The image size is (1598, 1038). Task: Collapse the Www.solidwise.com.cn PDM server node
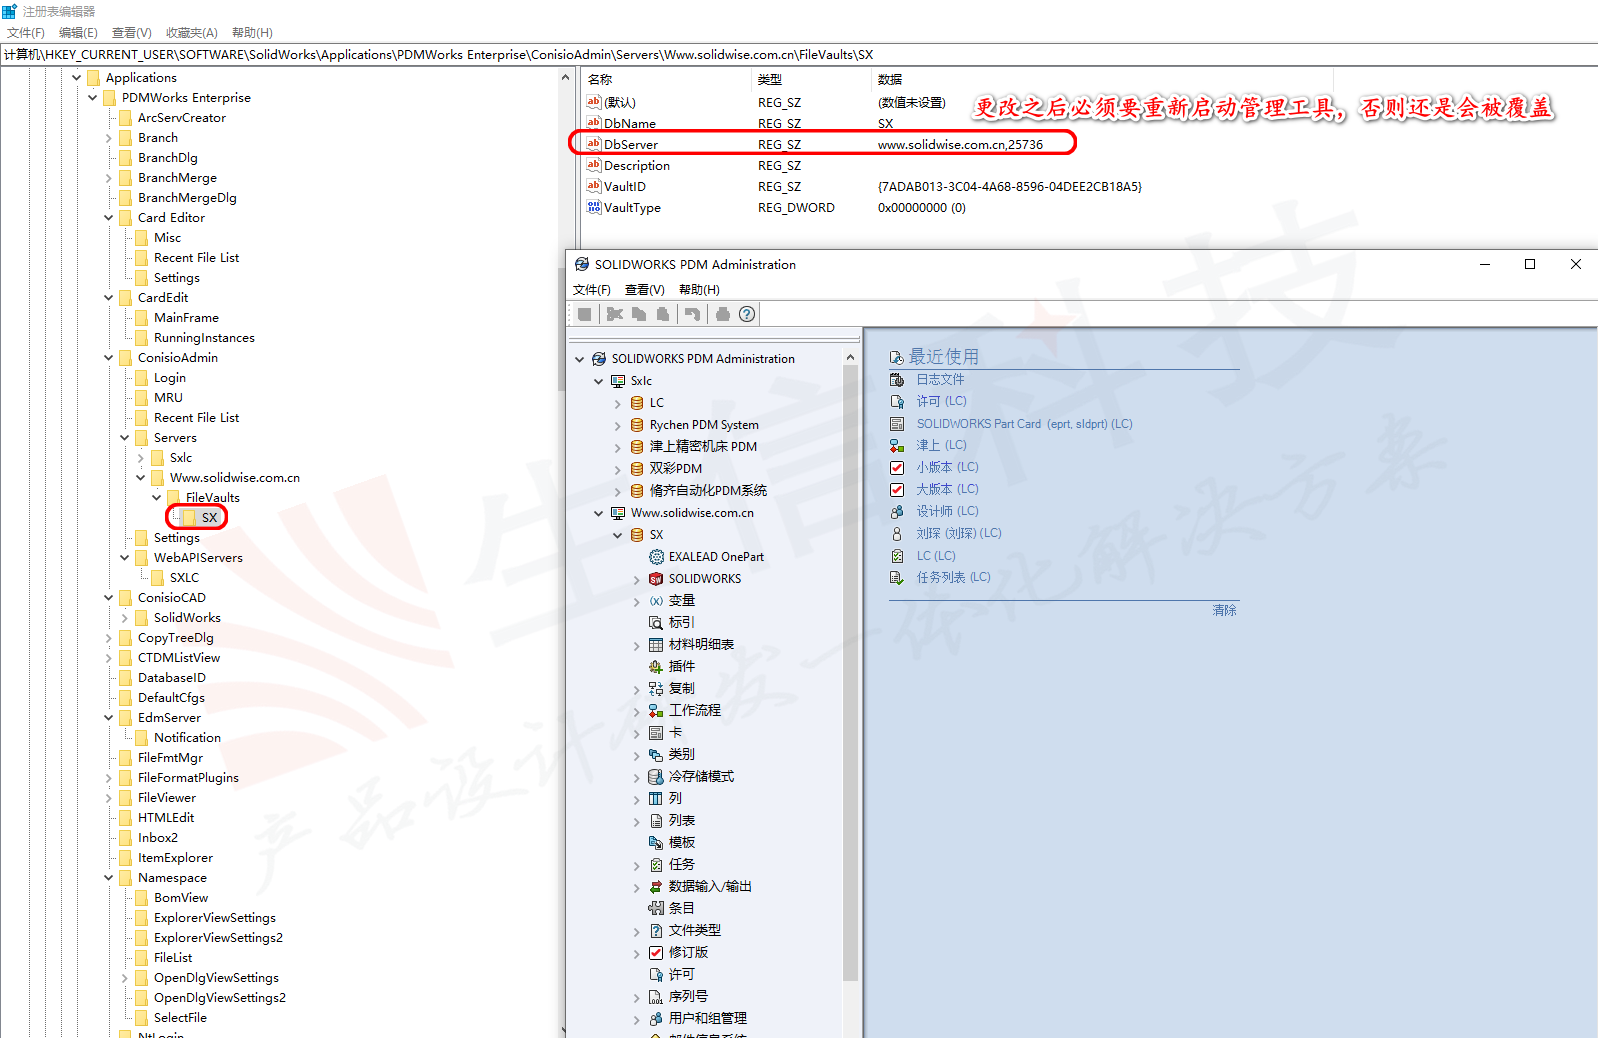coord(599,513)
